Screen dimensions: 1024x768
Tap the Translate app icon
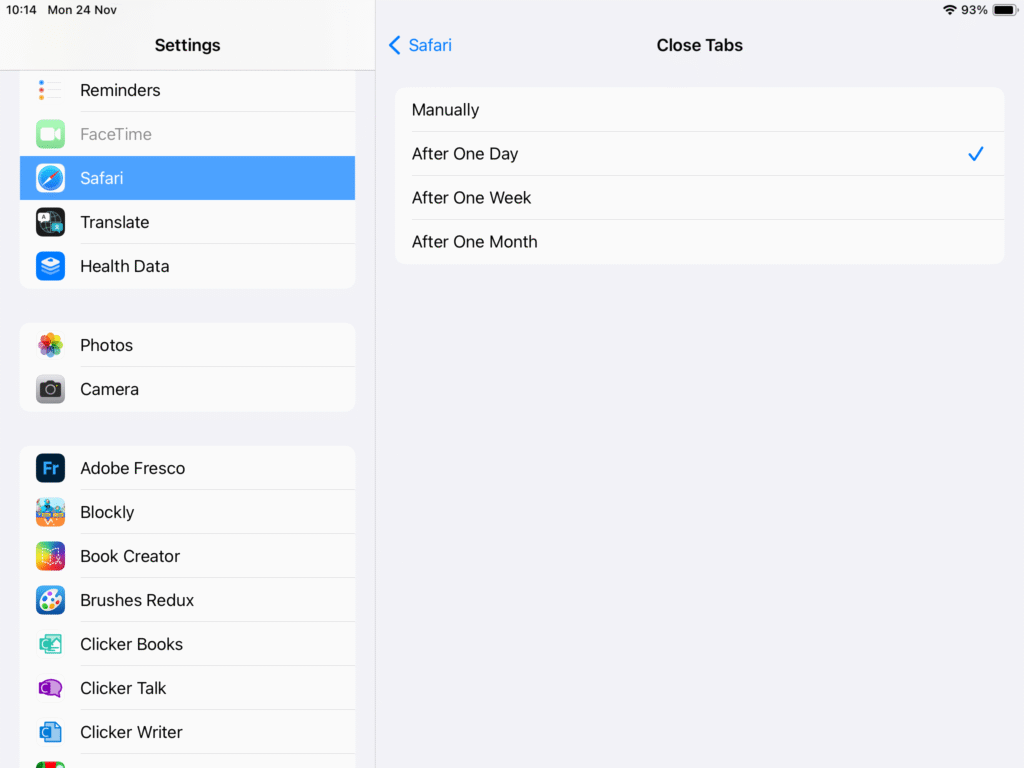click(x=50, y=222)
